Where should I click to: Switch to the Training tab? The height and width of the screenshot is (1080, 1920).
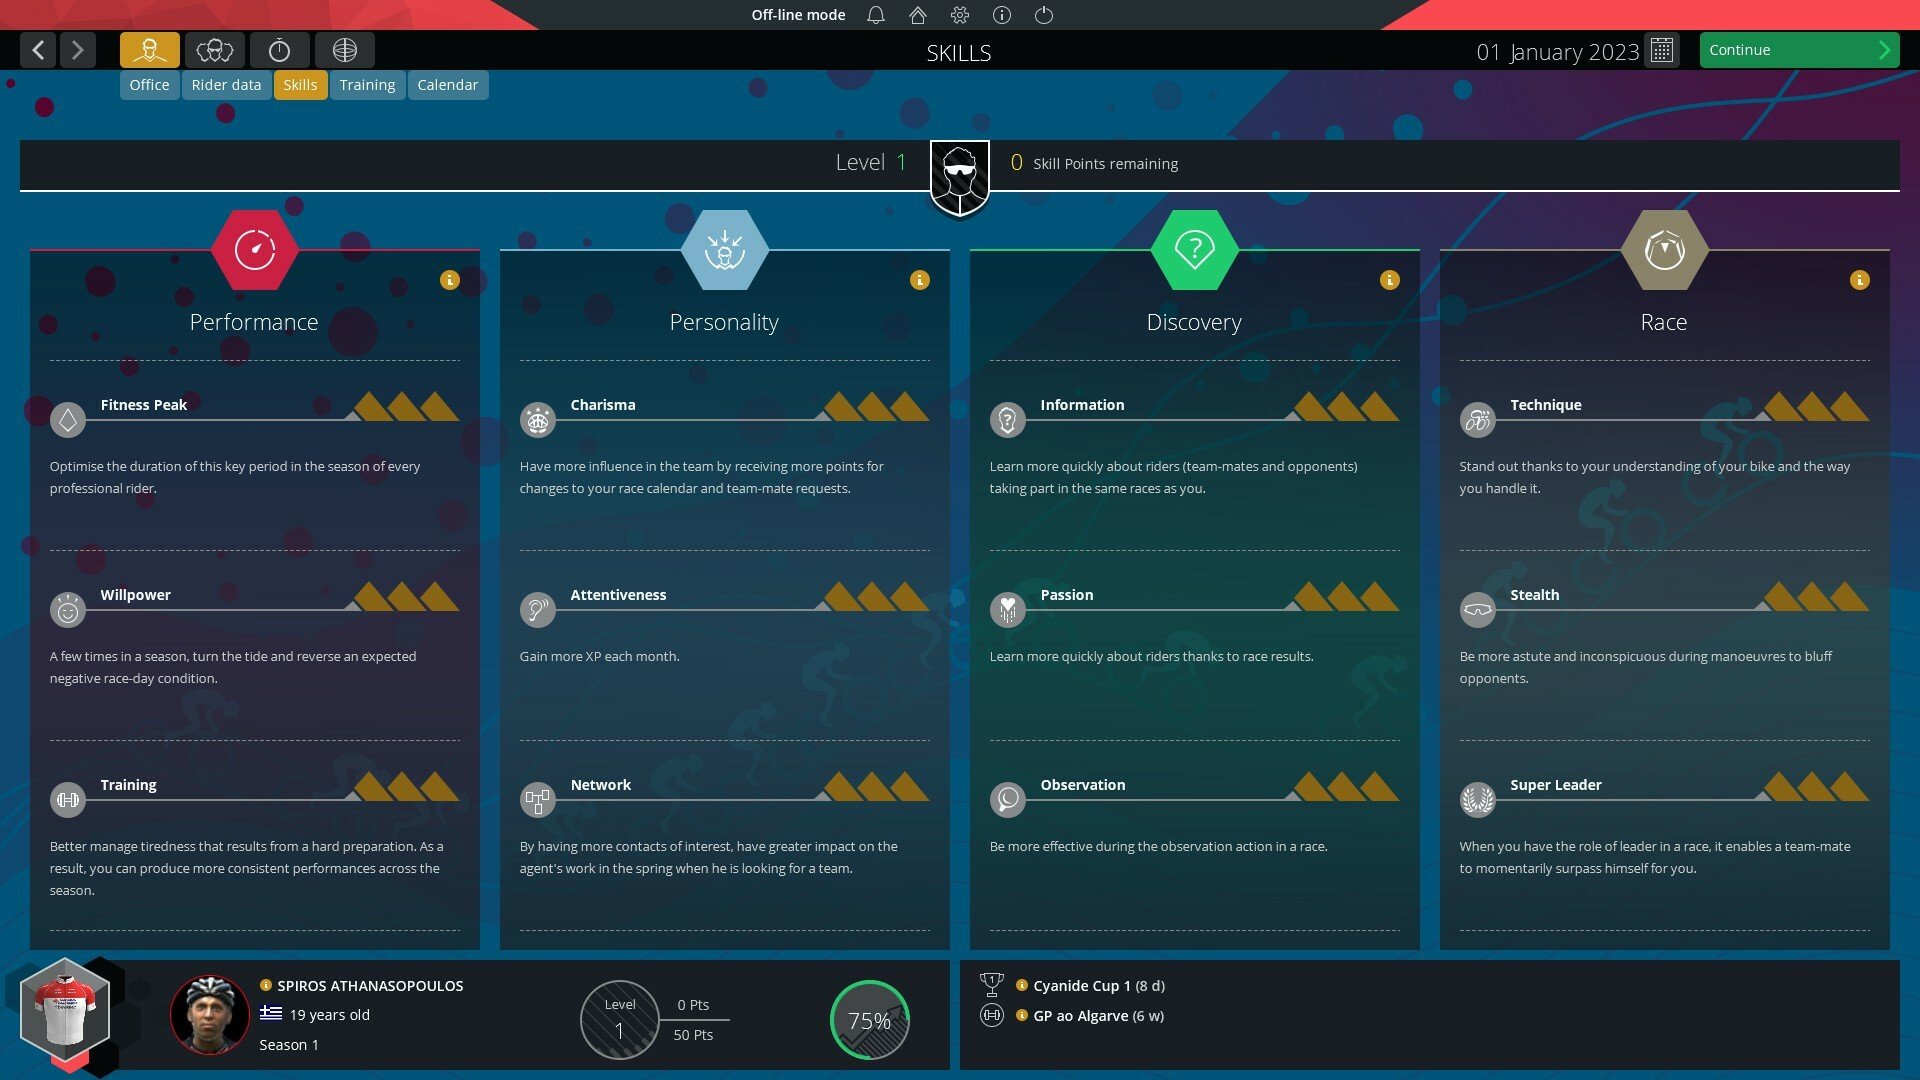pyautogui.click(x=365, y=83)
